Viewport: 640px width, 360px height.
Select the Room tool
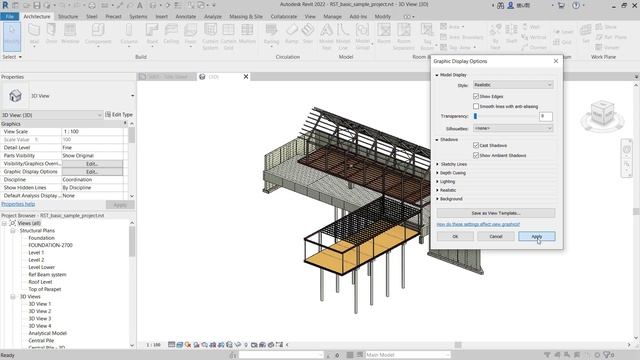point(384,33)
